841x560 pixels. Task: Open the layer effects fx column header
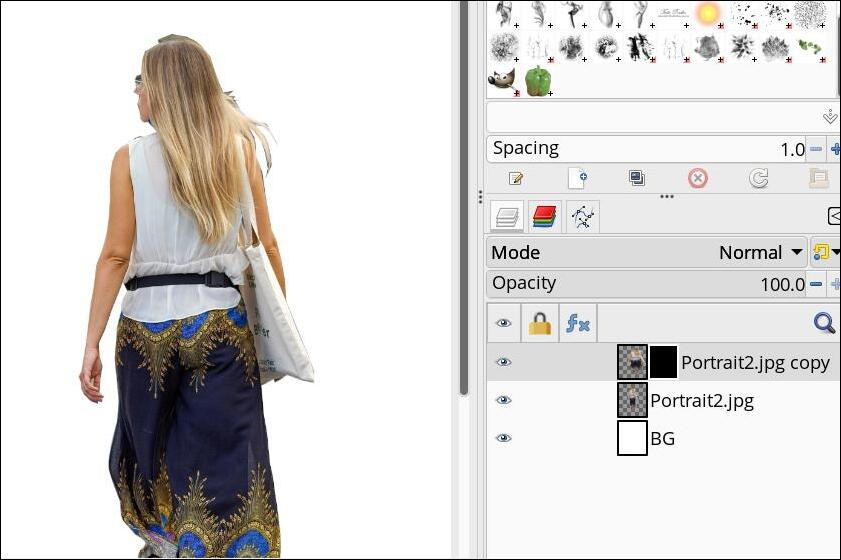[577, 323]
